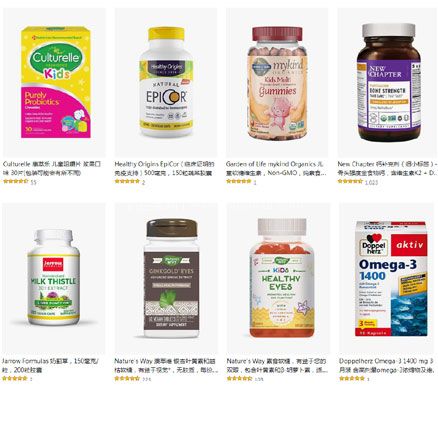Click the Garden of Life mykind Organics title

276,168
